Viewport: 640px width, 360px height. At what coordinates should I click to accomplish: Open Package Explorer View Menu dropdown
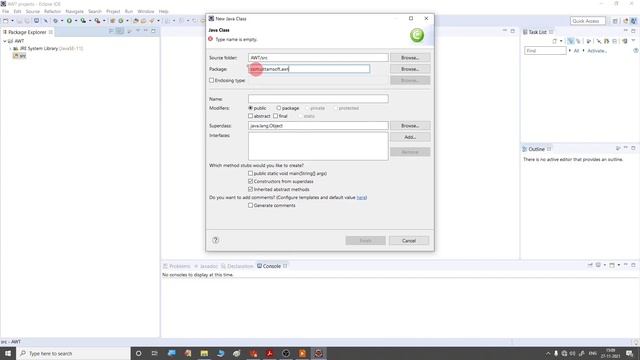coord(138,31)
